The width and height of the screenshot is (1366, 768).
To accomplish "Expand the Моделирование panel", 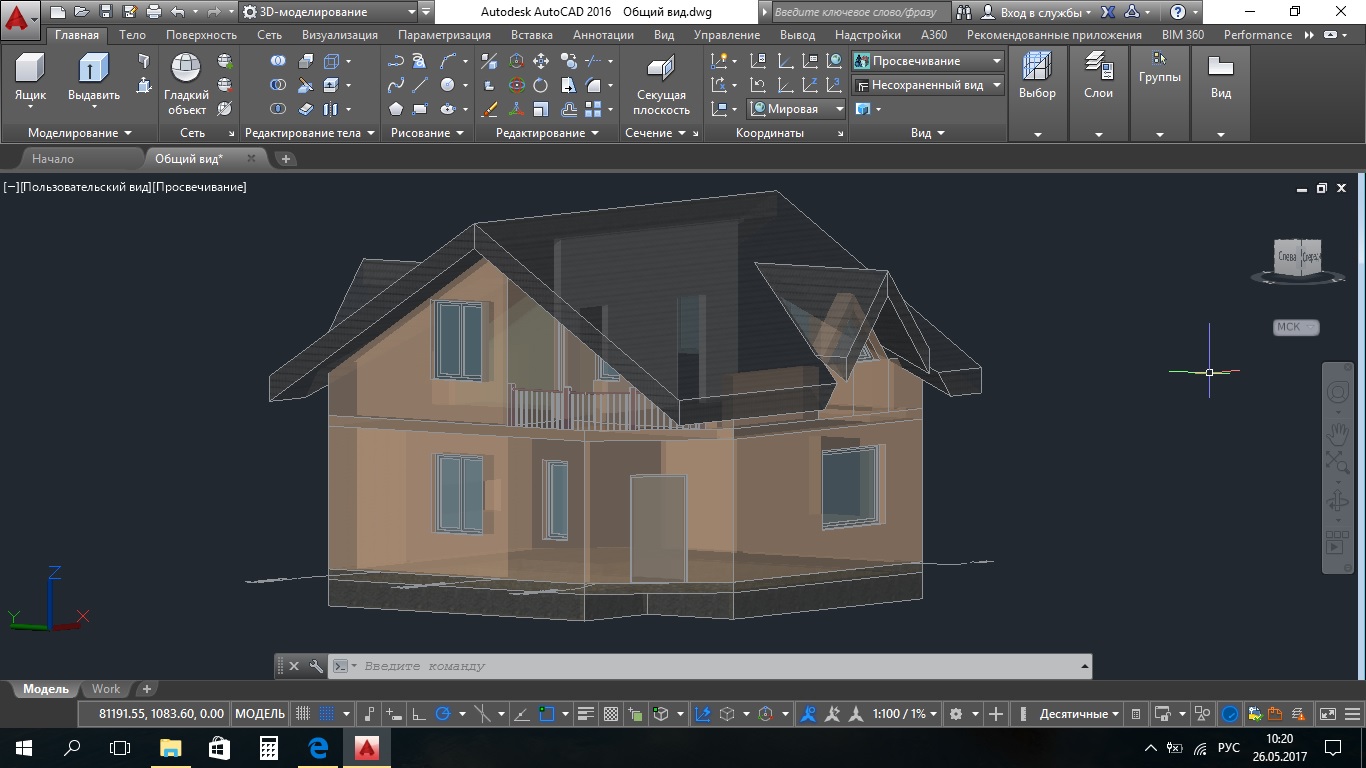I will click(x=79, y=133).
